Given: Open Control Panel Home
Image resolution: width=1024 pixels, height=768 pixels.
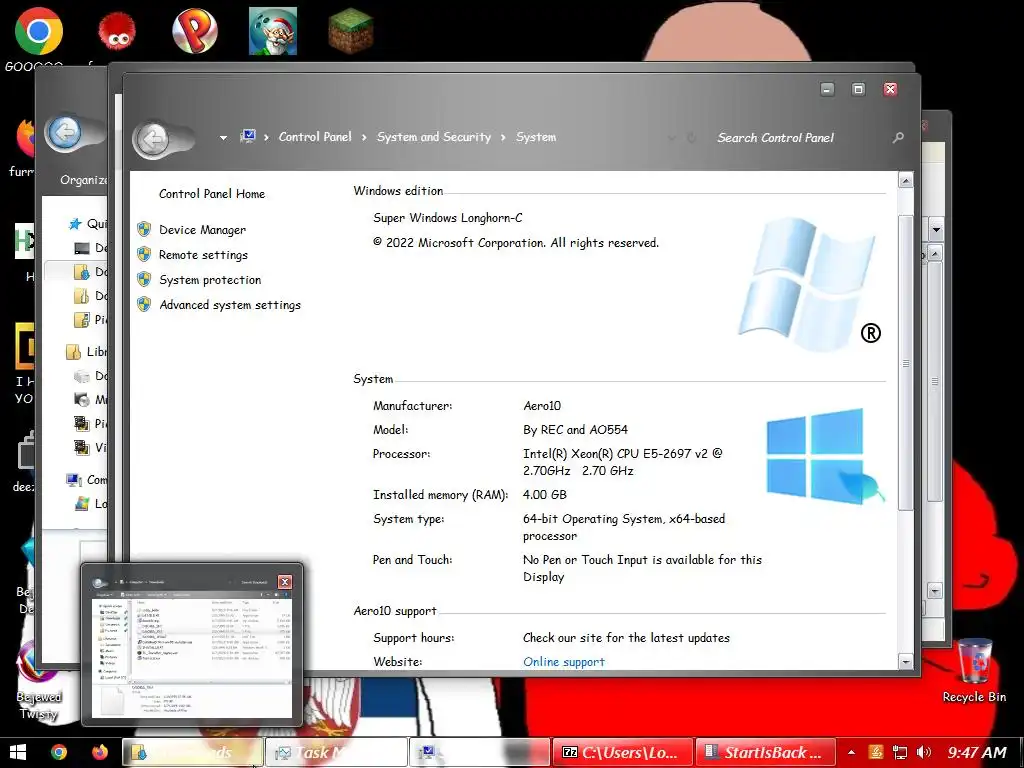Looking at the screenshot, I should pyautogui.click(x=212, y=193).
